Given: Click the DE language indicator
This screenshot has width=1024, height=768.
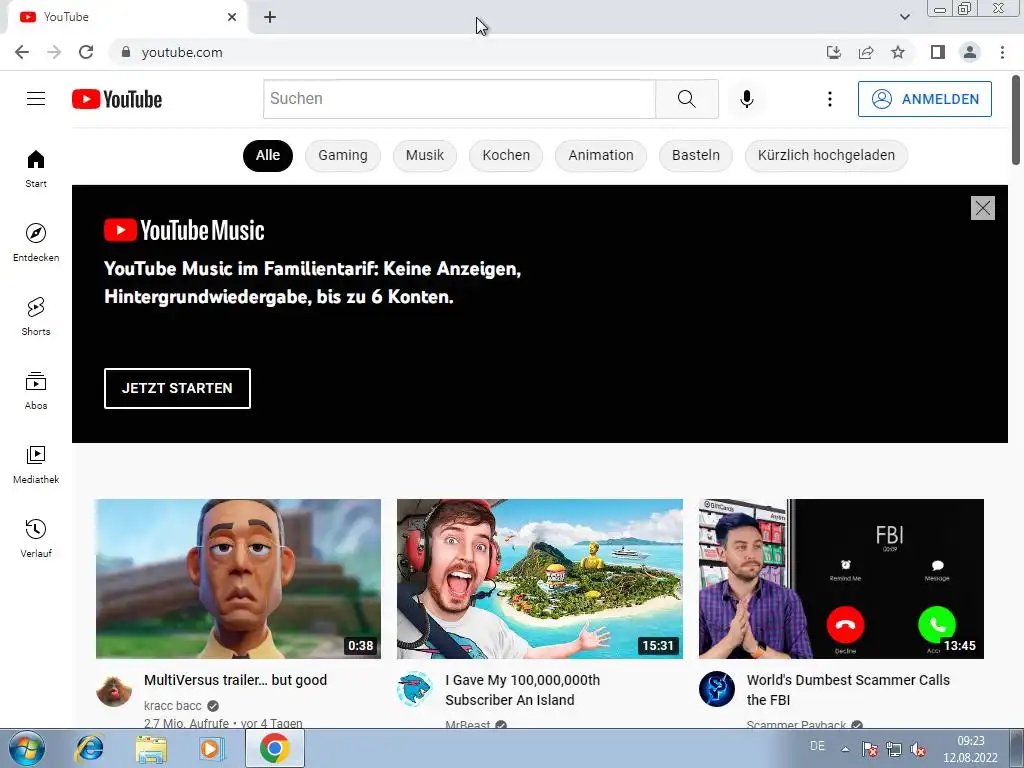Looking at the screenshot, I should click(x=817, y=746).
